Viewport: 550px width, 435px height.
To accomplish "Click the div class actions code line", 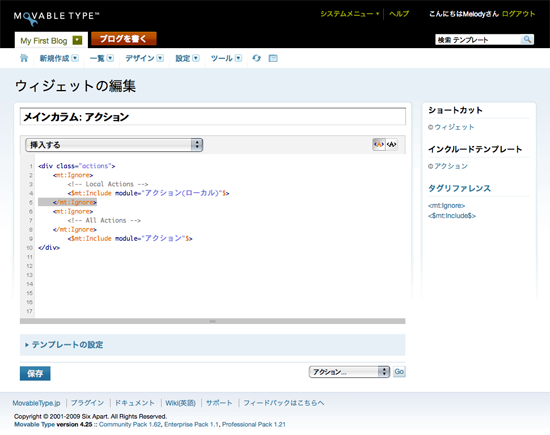I will click(77, 166).
